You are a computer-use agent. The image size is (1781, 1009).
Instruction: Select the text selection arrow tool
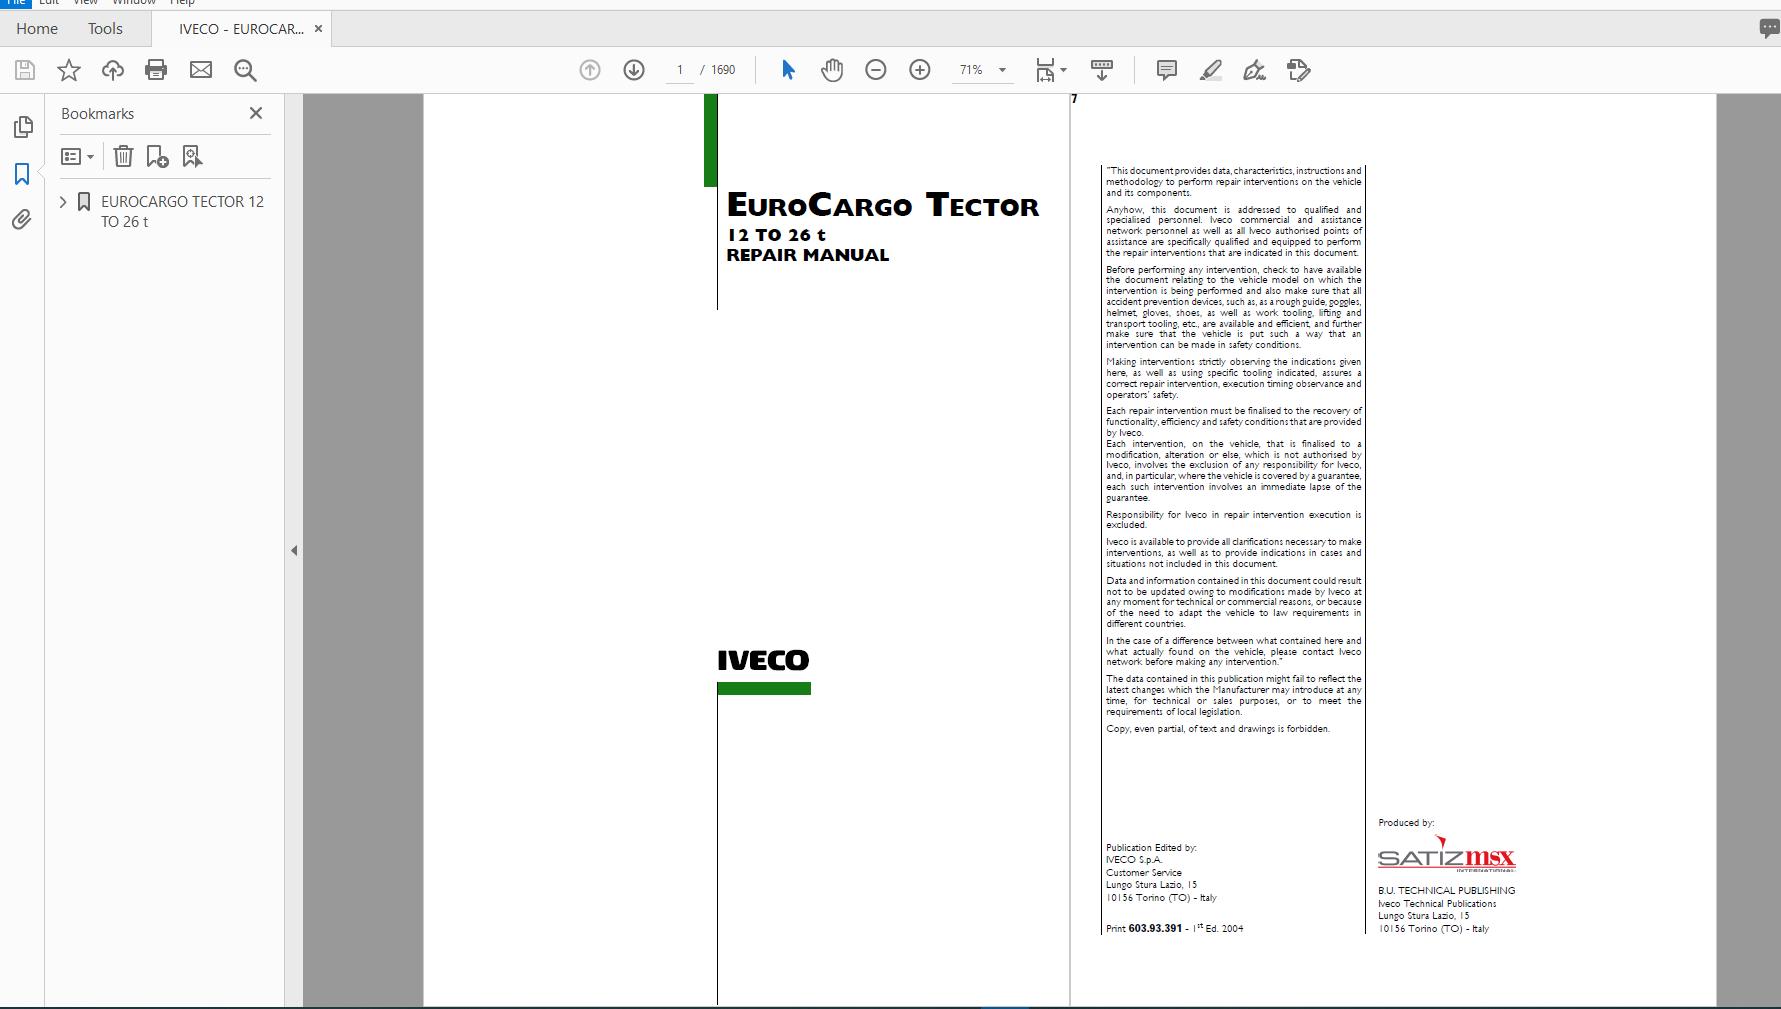point(788,70)
